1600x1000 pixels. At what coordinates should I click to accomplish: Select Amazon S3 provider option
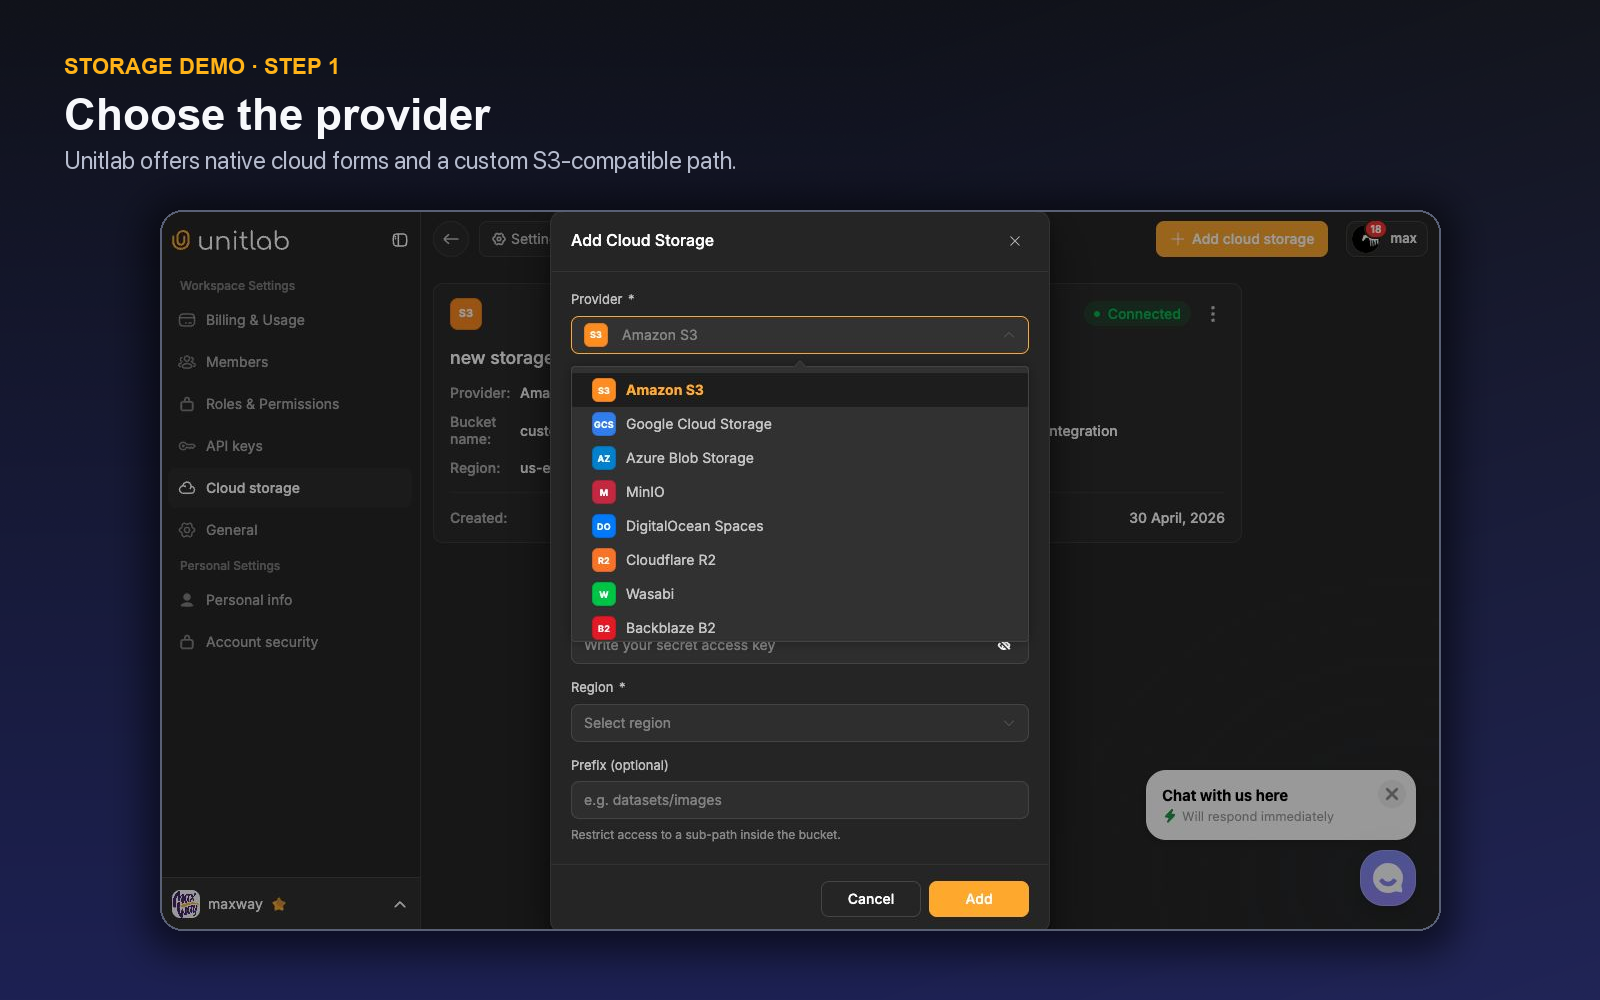[x=800, y=390]
